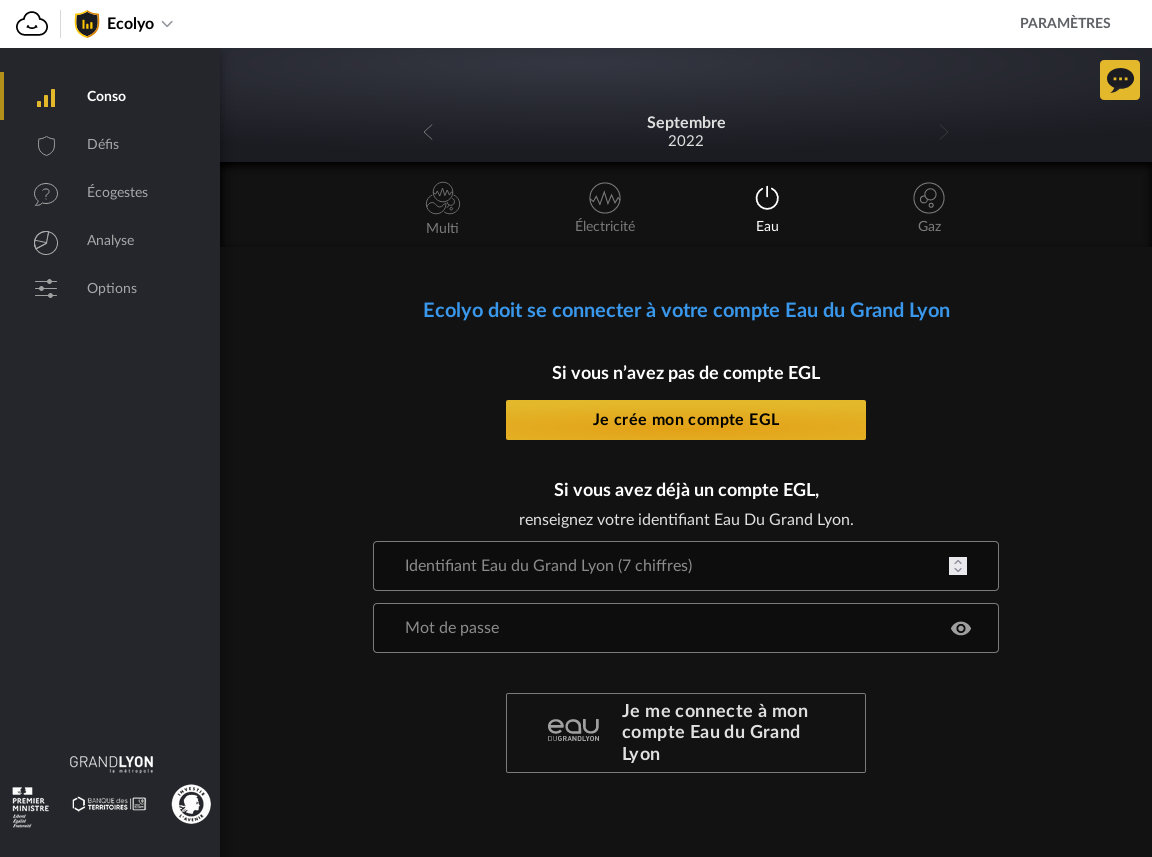This screenshot has width=1152, height=857.
Task: Click the Options sliders icon
Action: click(46, 288)
